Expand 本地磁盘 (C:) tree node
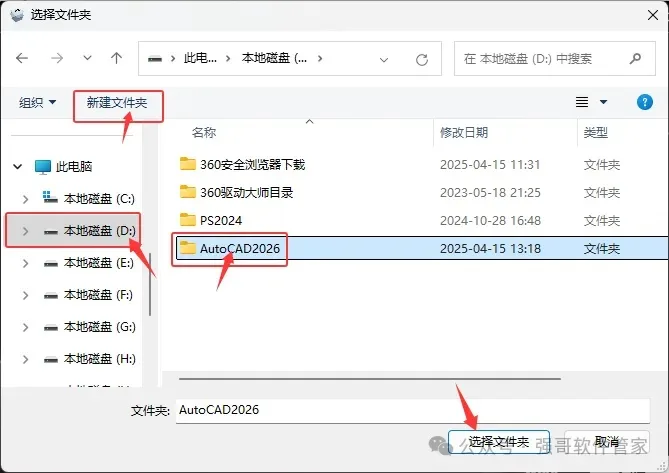This screenshot has width=669, height=473. pos(26,199)
